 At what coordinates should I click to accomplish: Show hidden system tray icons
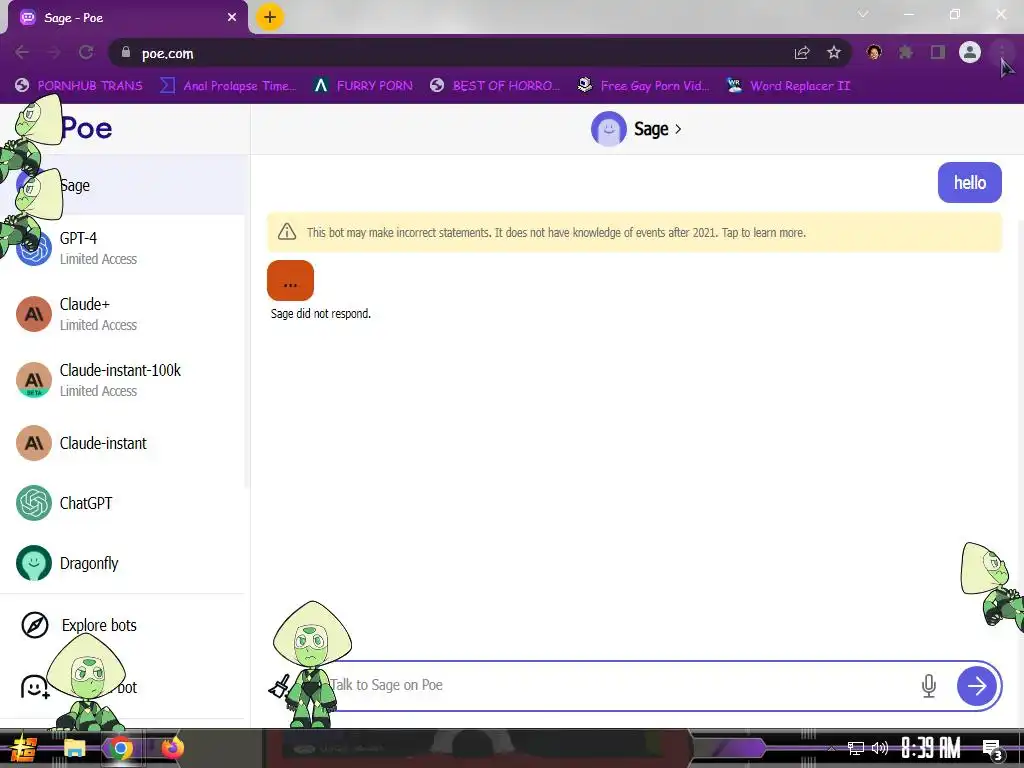point(831,748)
